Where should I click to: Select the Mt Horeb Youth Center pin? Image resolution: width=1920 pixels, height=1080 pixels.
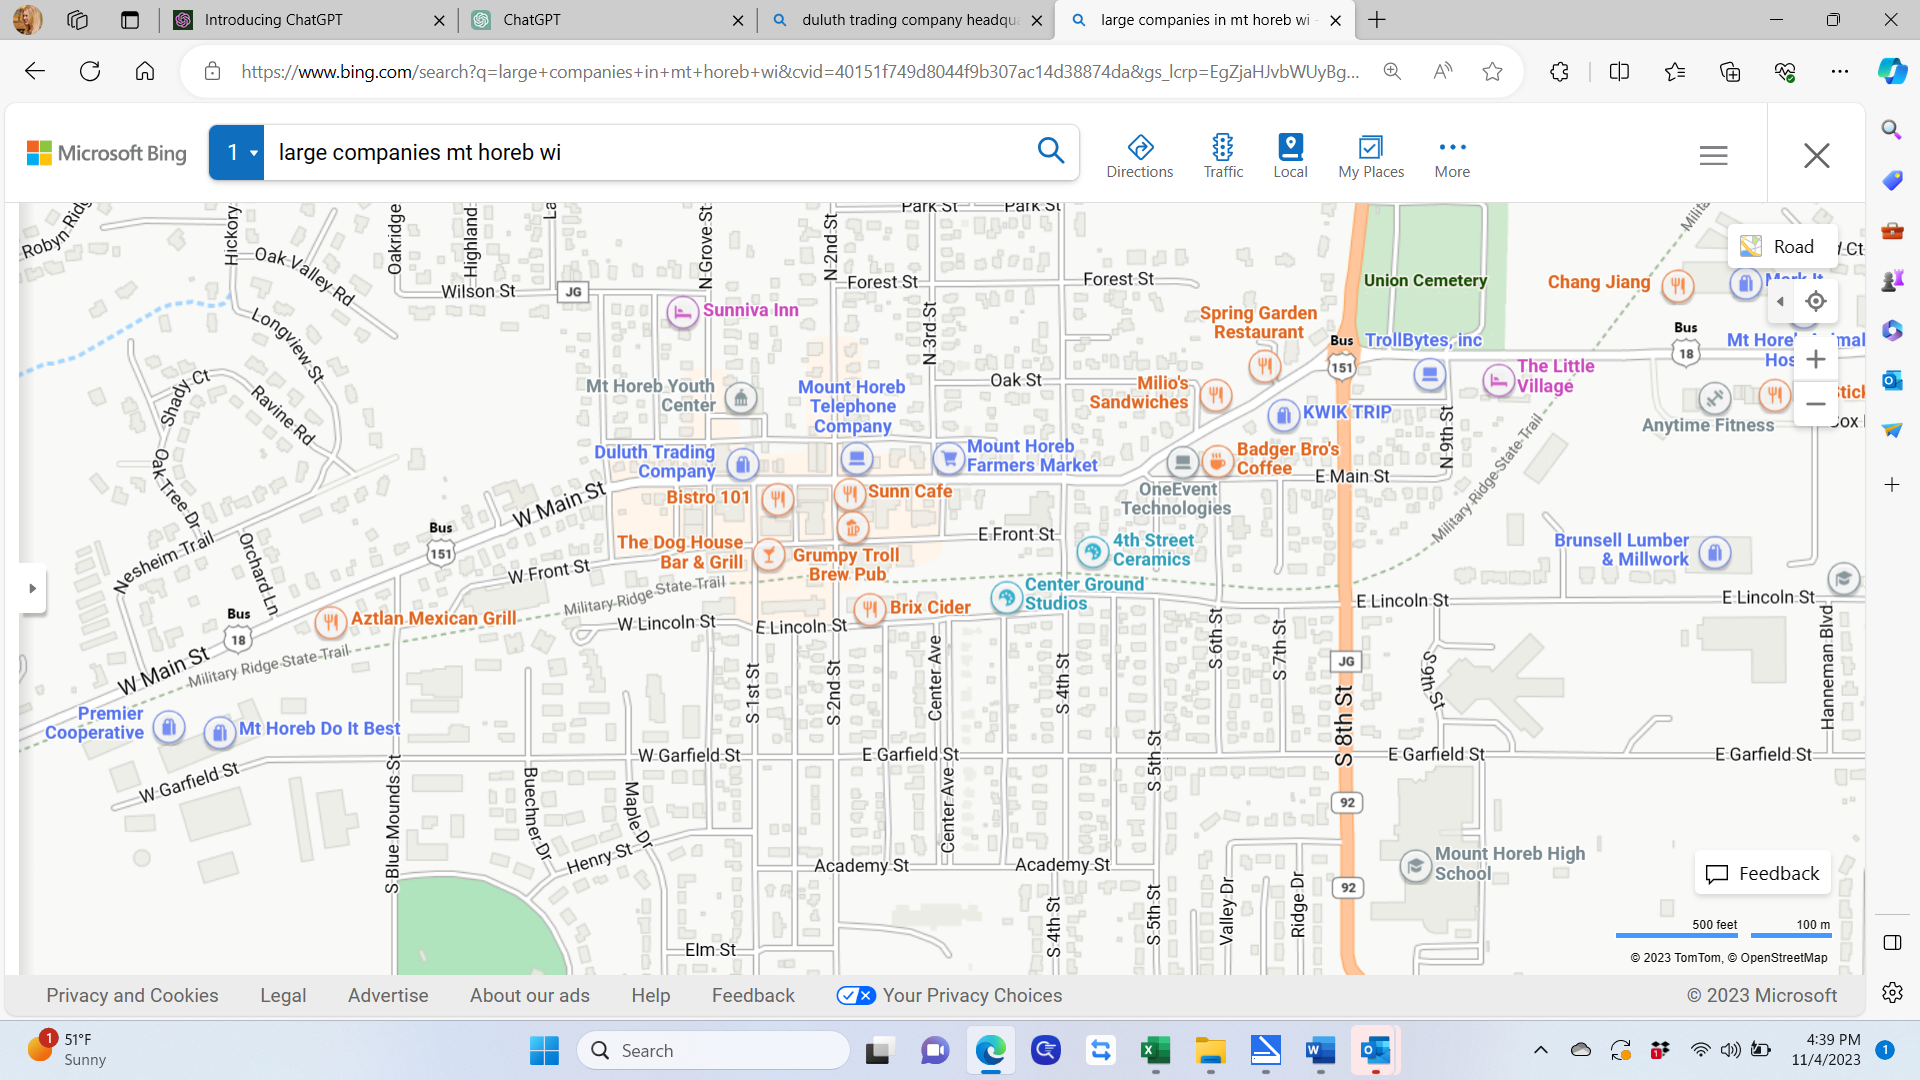741,398
